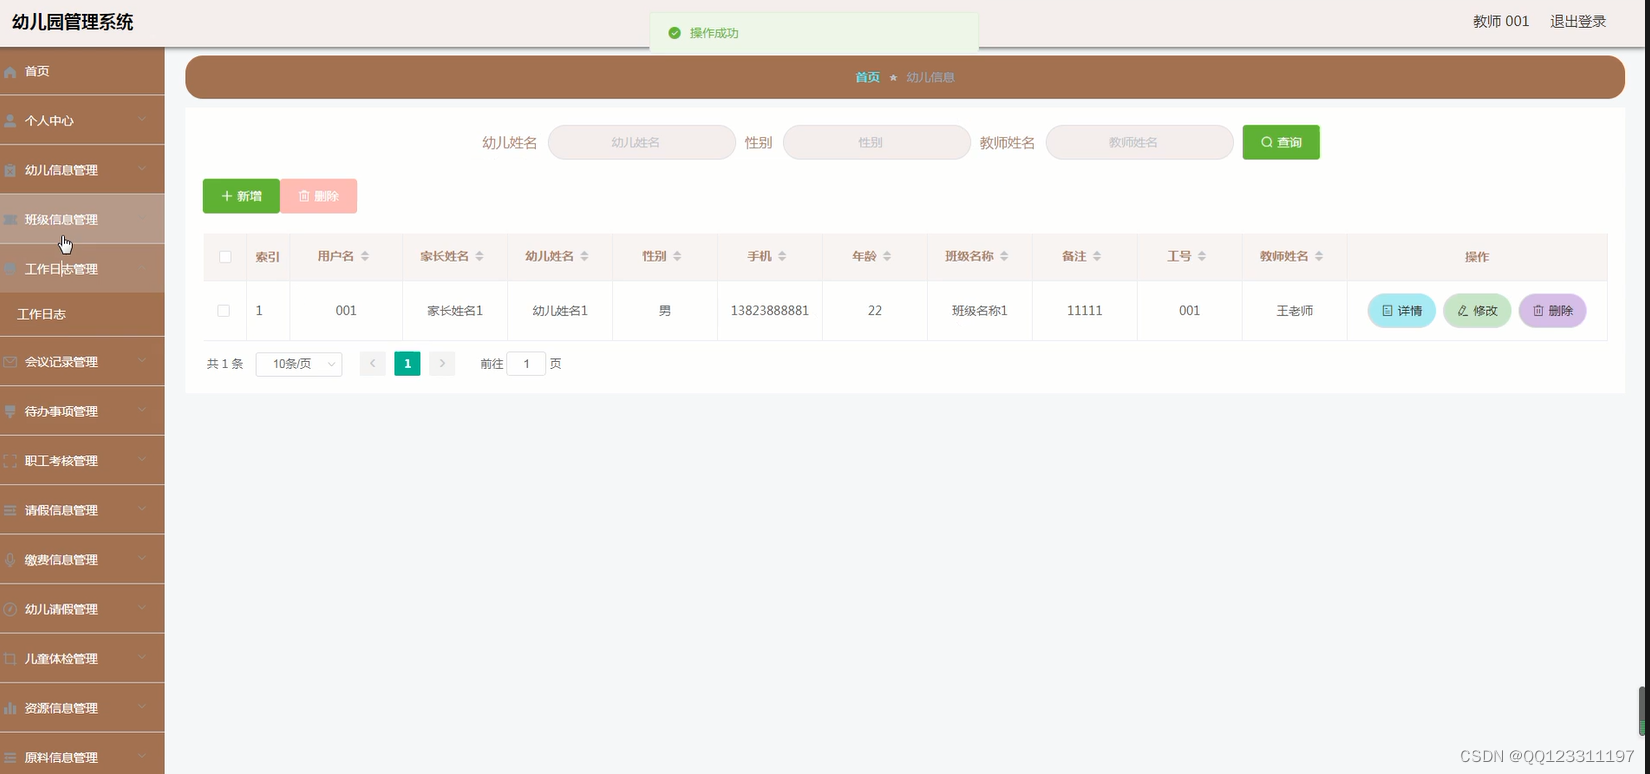Expand the 职工考核管理 menu chevron

click(142, 460)
